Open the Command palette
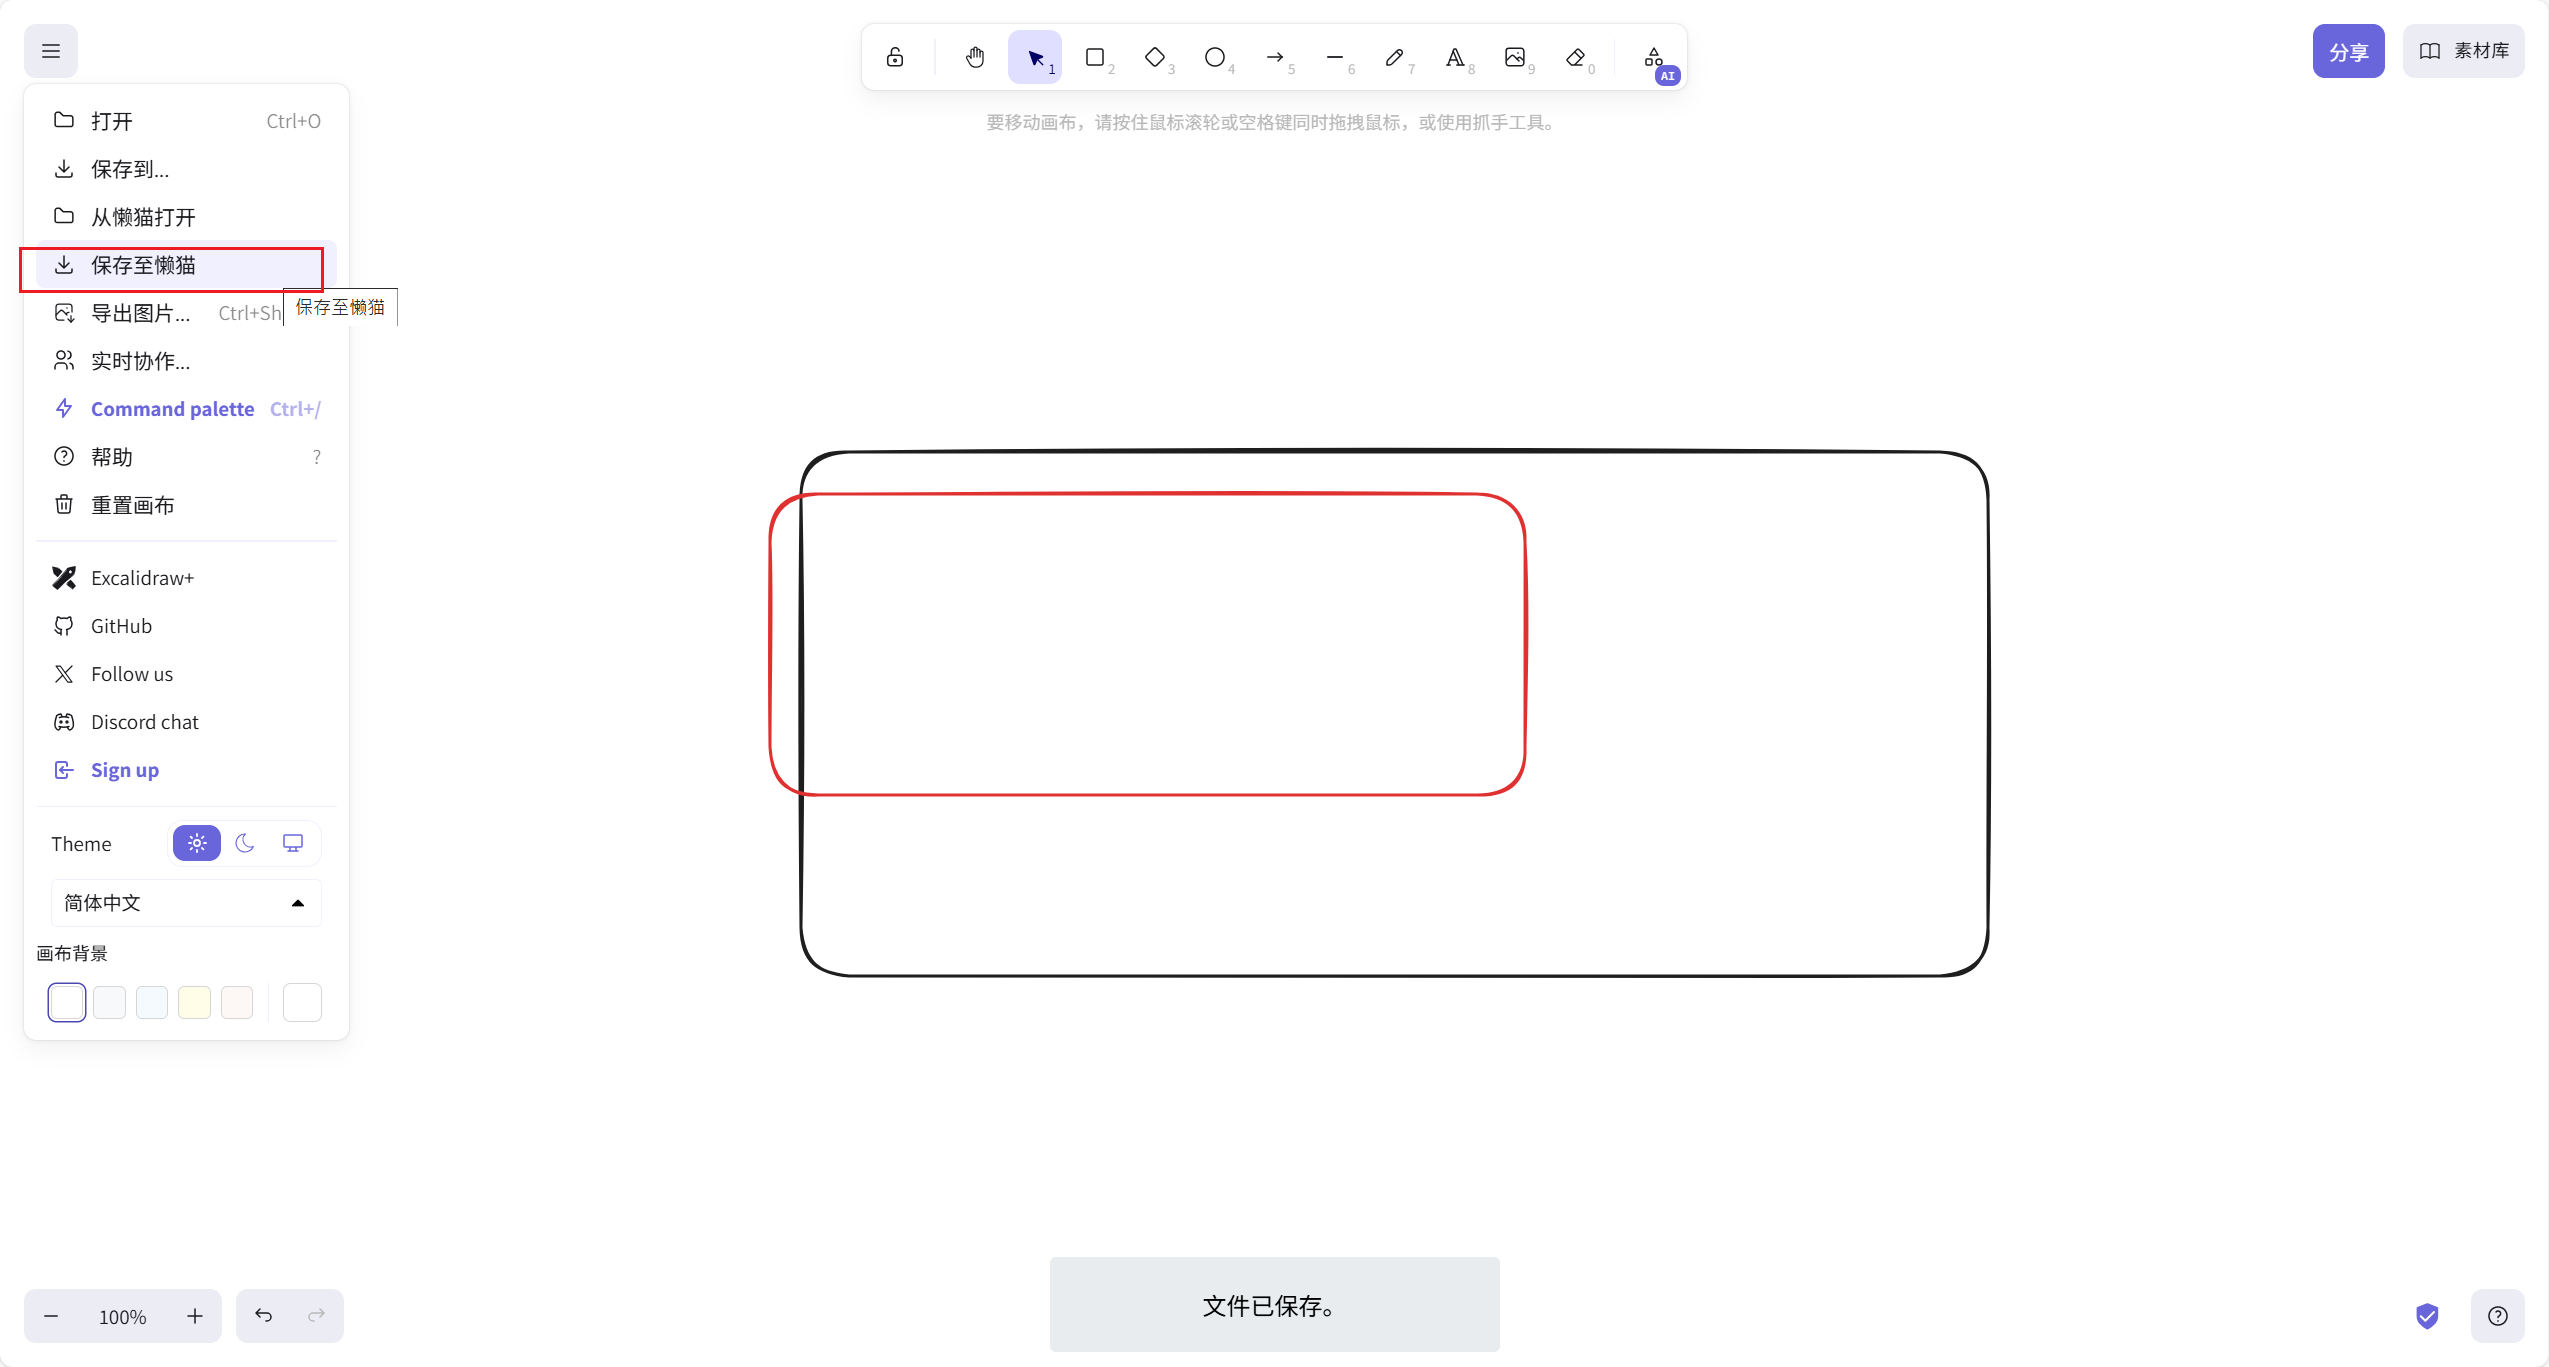 [186, 409]
